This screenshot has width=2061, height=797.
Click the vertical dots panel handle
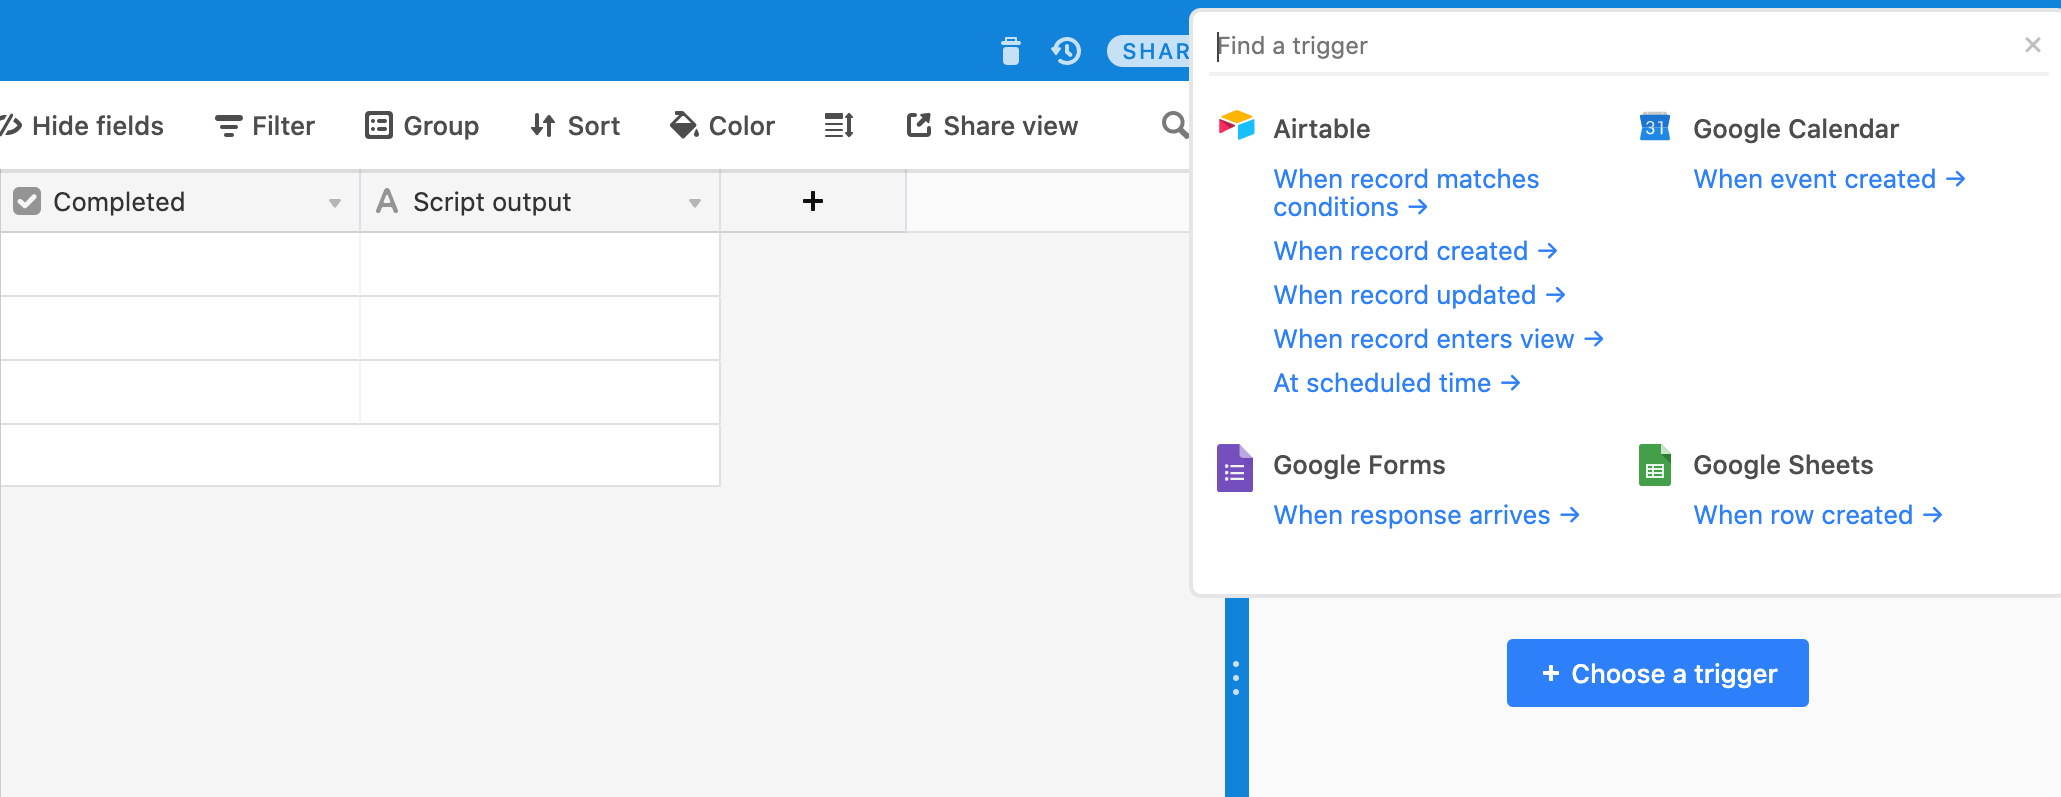(1236, 678)
